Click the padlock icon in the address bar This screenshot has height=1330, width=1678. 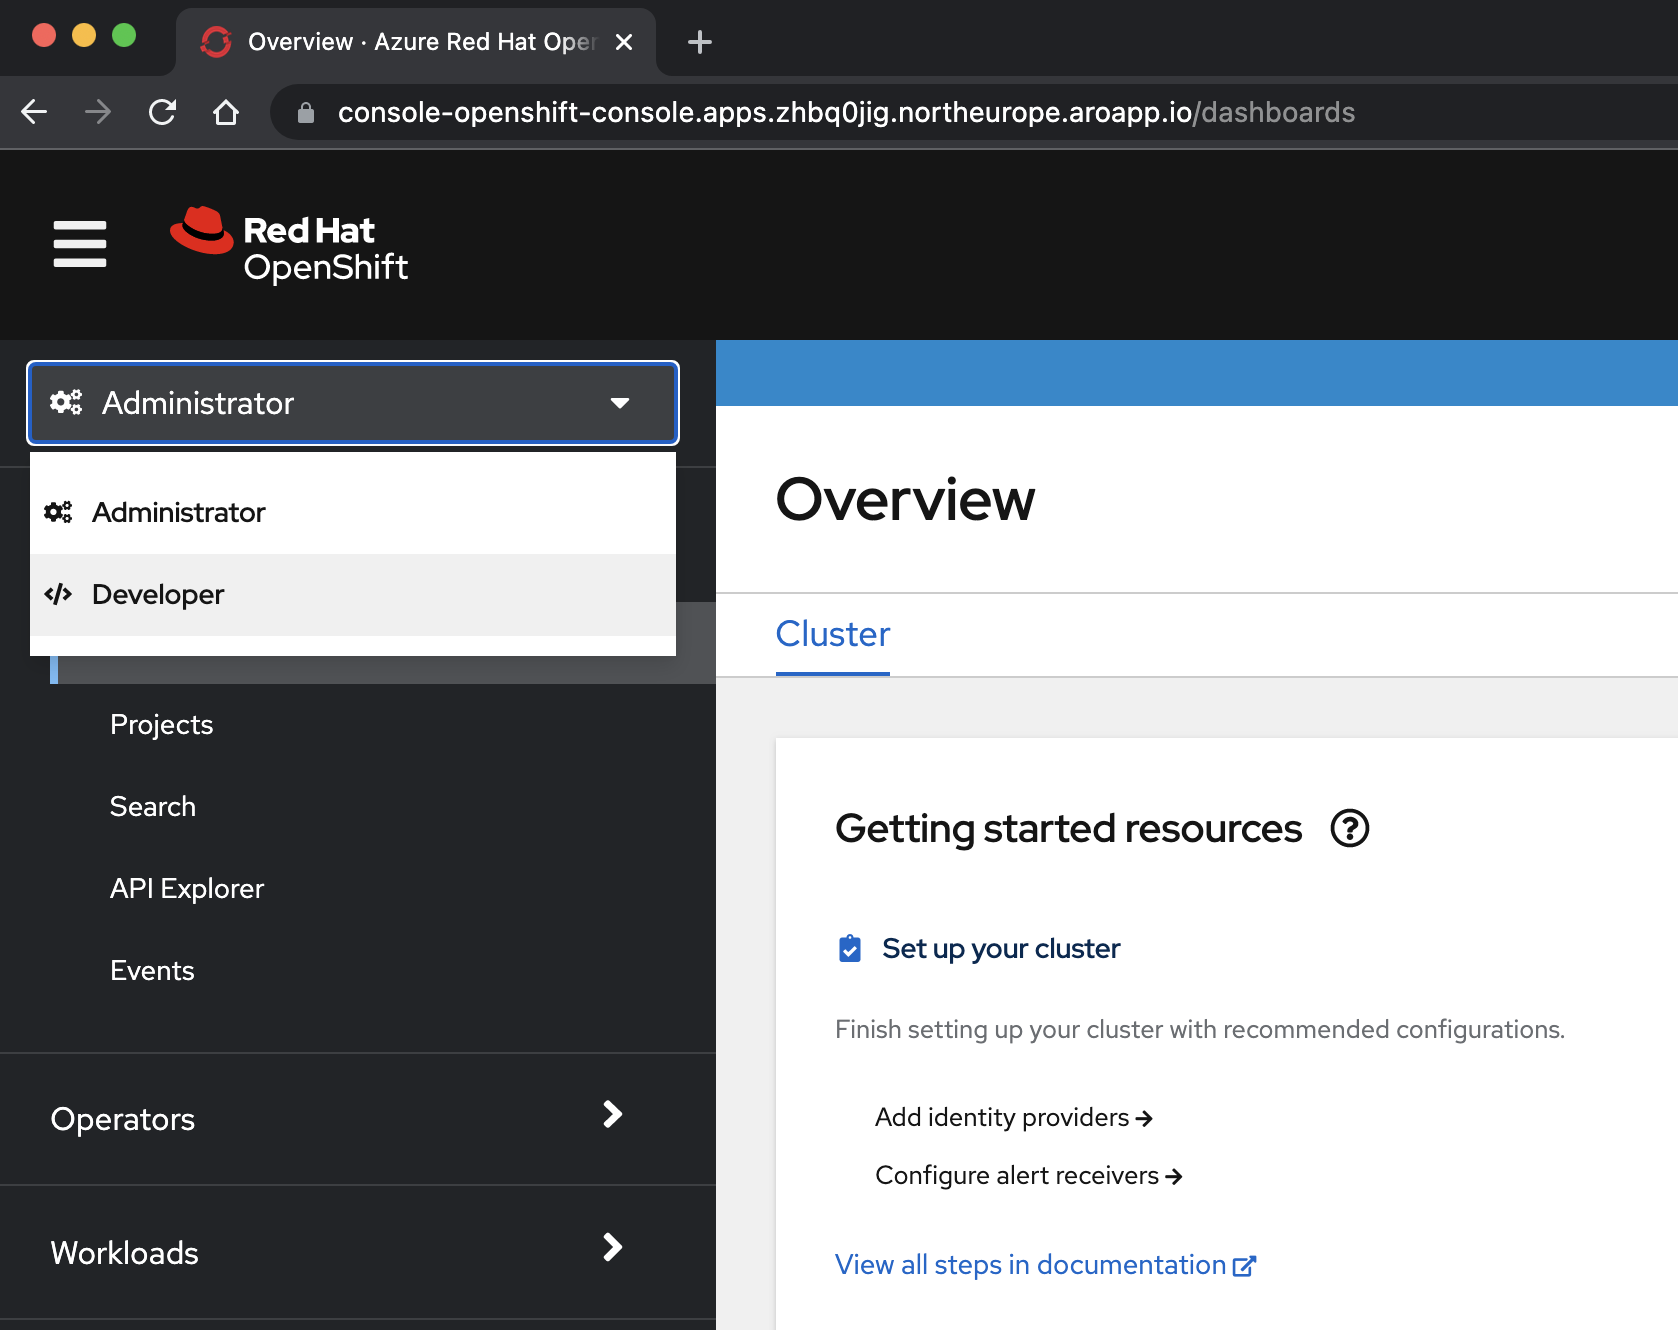(305, 112)
